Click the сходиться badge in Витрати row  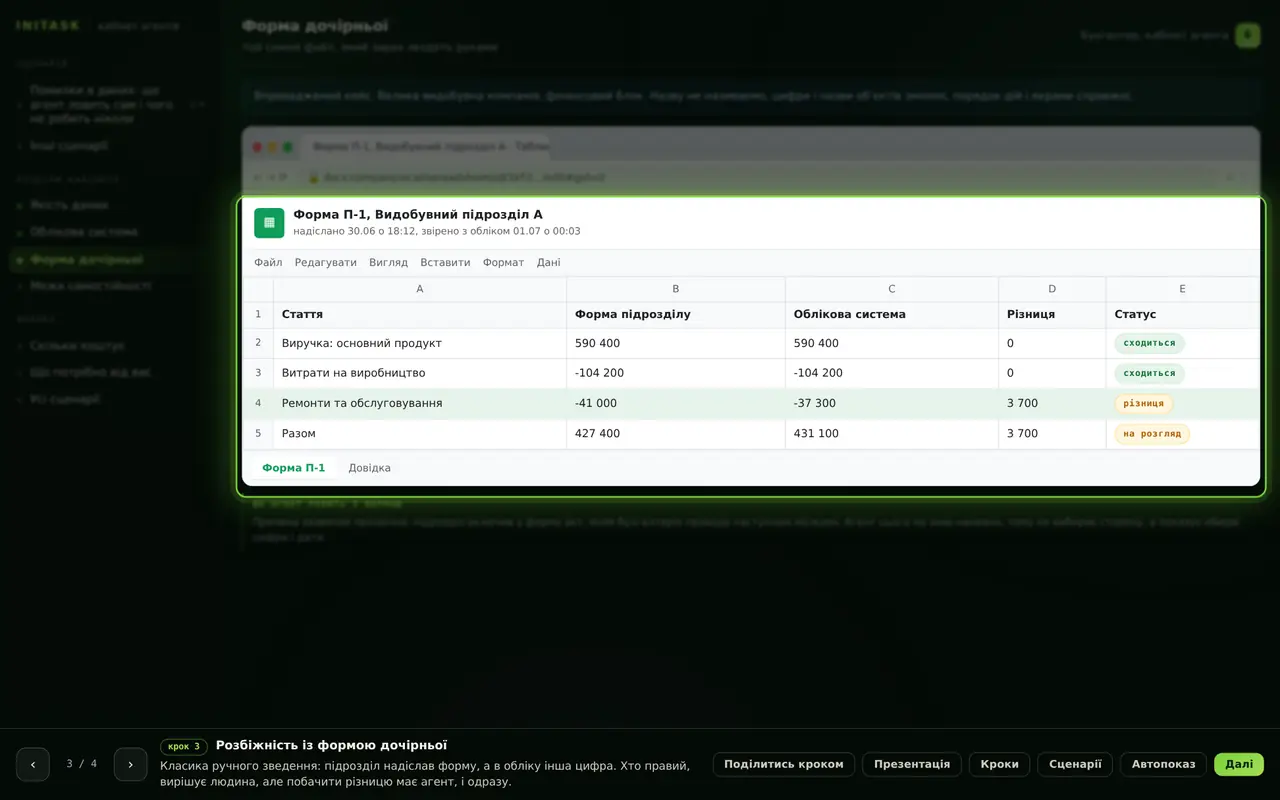pos(1149,373)
